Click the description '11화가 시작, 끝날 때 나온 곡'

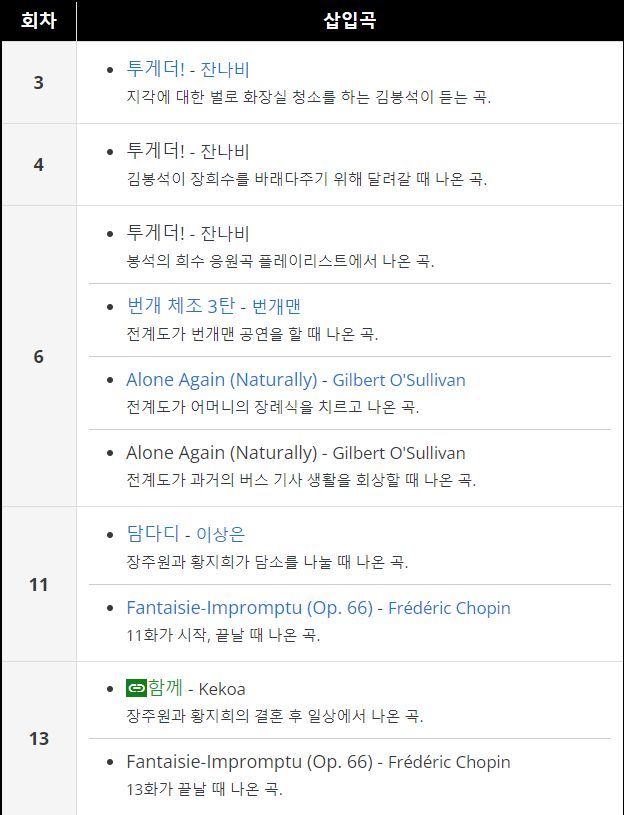click(x=223, y=635)
